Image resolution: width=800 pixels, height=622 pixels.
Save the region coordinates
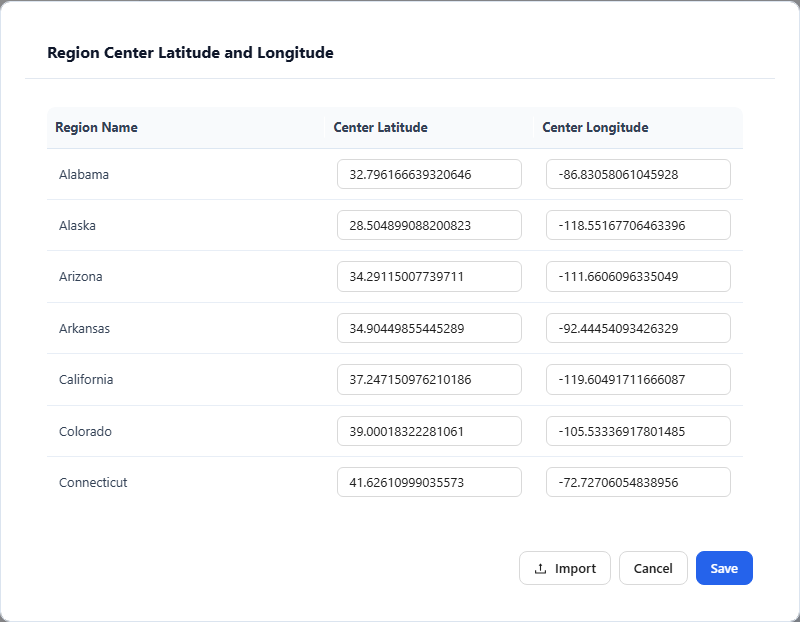click(724, 568)
